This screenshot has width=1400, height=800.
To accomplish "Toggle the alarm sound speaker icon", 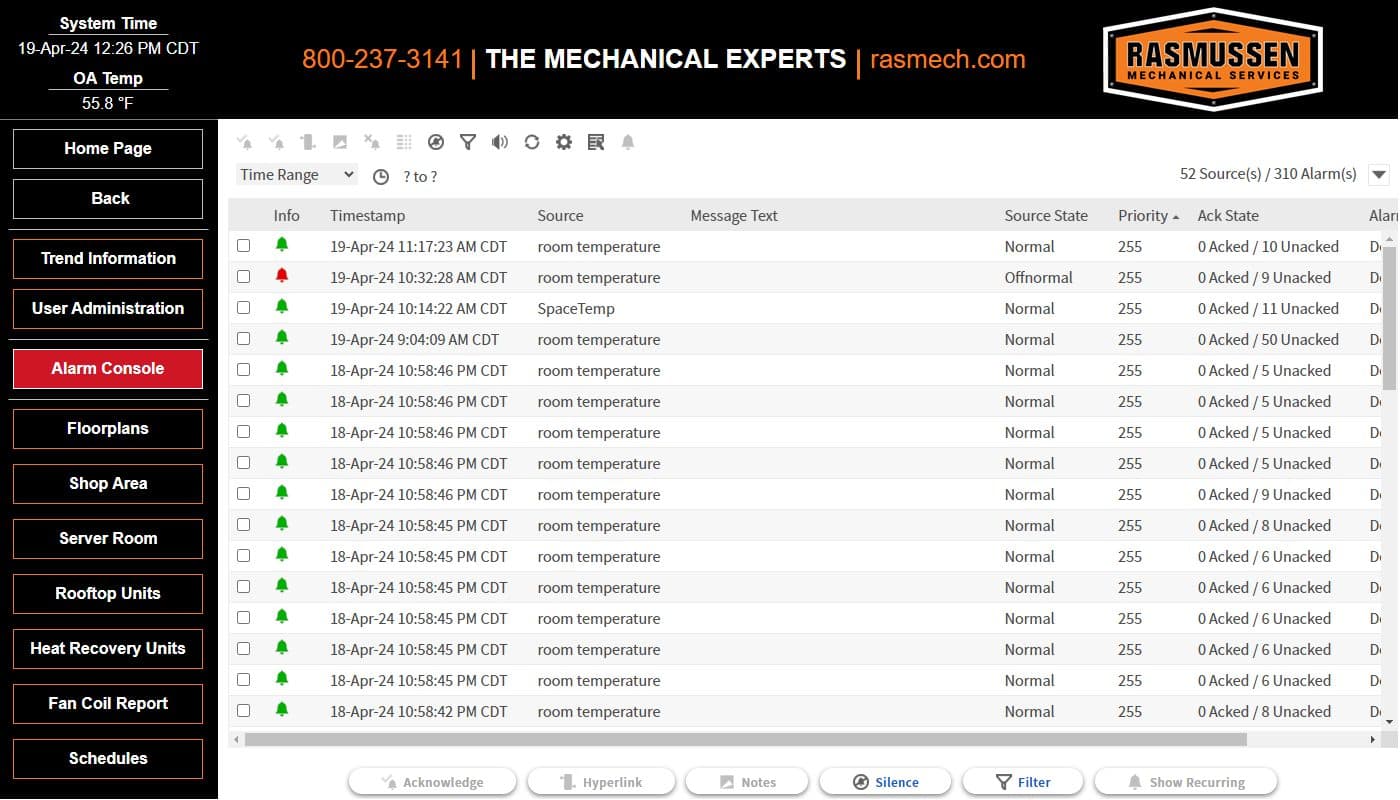I will coord(500,142).
